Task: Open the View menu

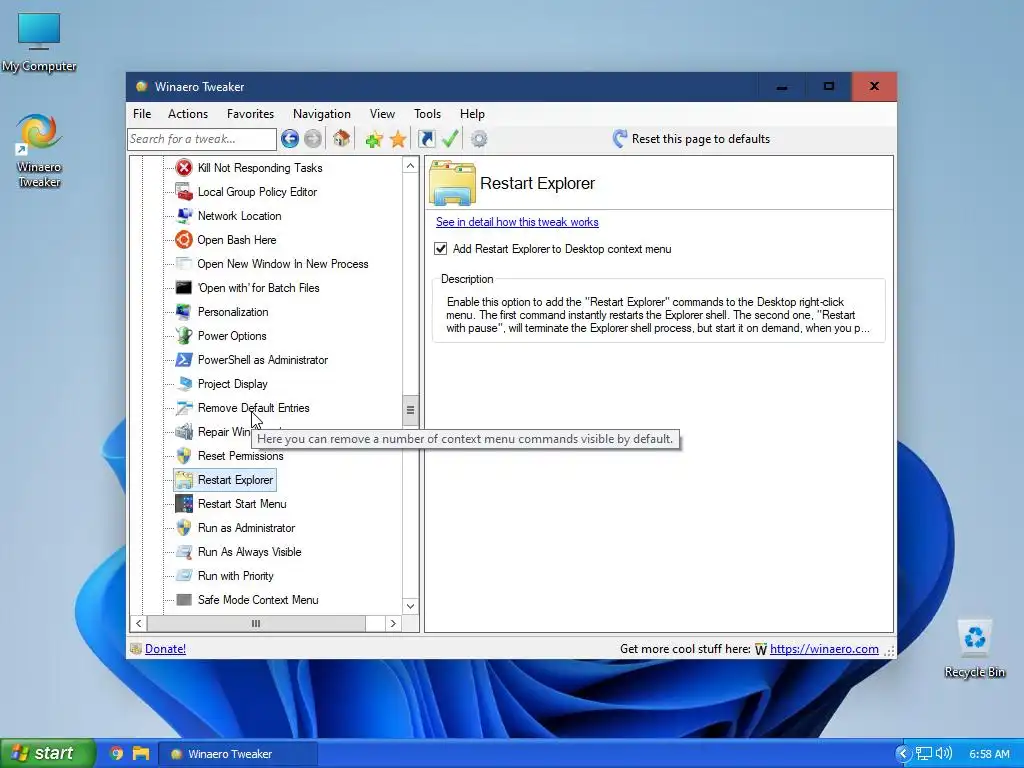Action: (382, 114)
